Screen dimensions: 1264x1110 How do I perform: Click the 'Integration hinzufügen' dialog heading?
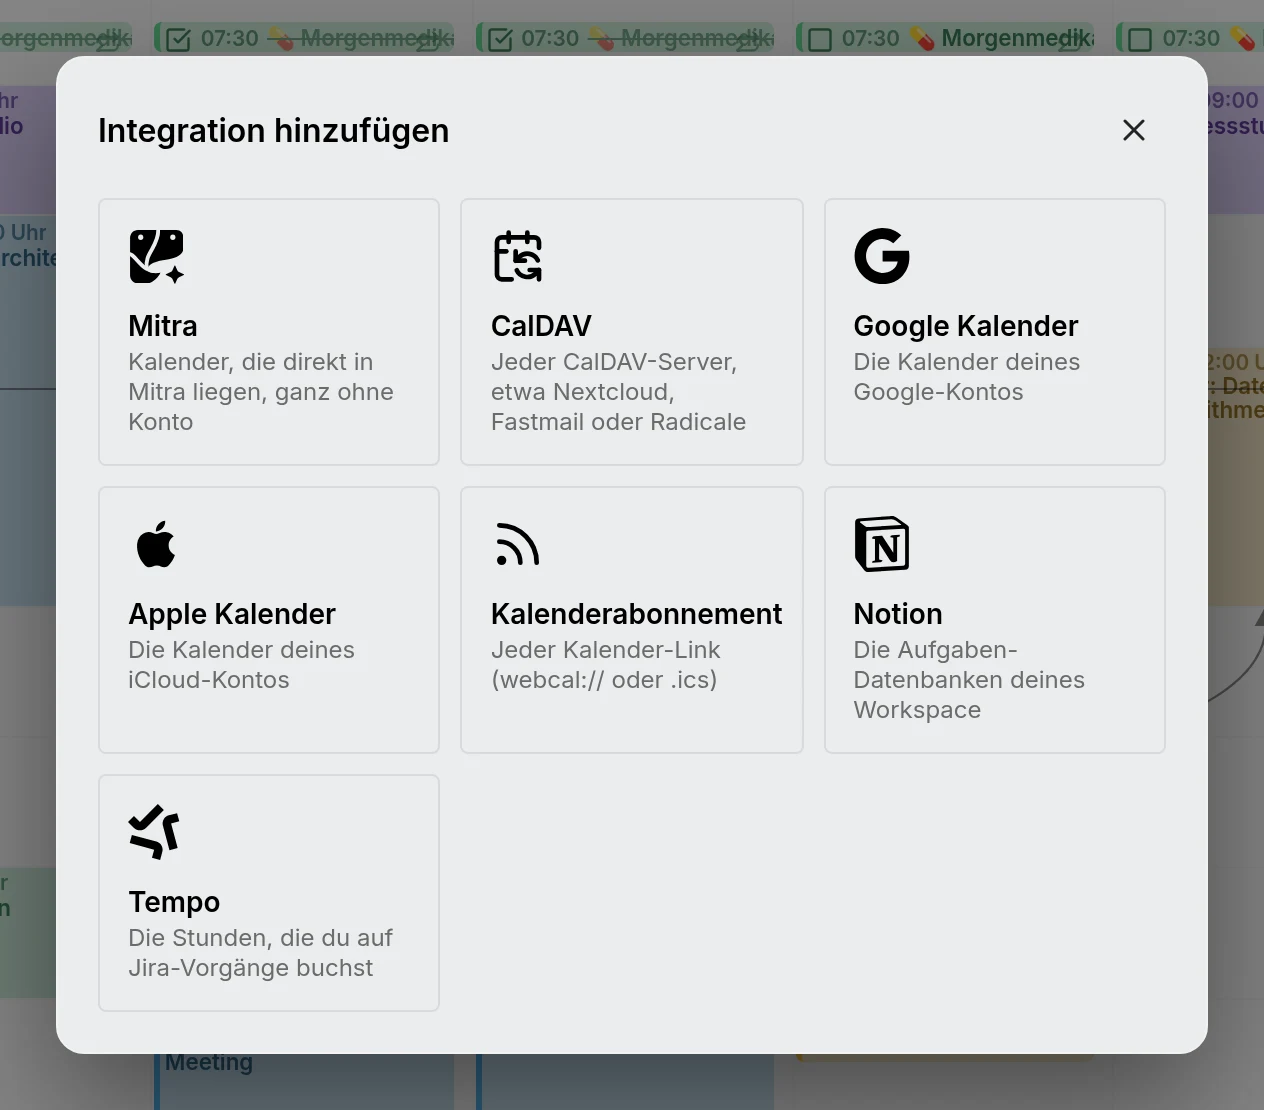tap(274, 131)
